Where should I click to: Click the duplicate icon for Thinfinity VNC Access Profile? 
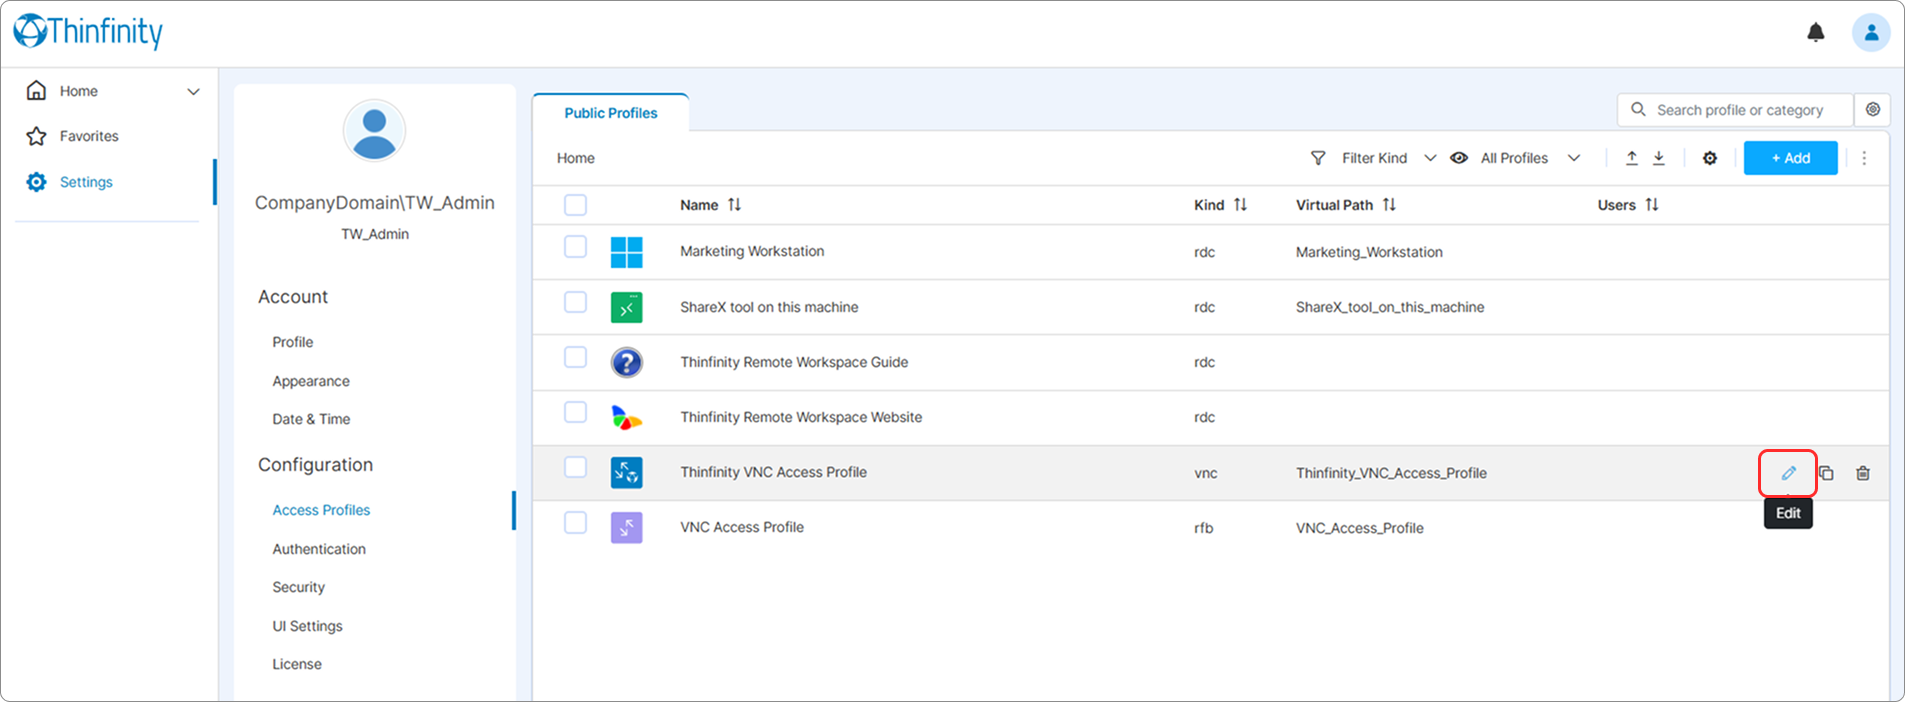click(1826, 473)
